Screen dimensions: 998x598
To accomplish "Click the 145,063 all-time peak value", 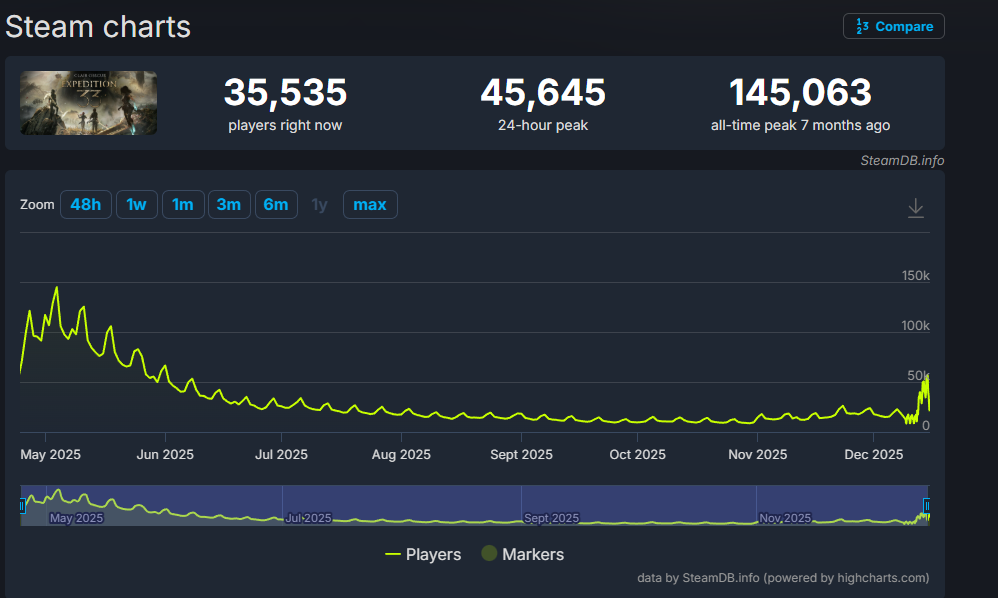I will coord(800,92).
